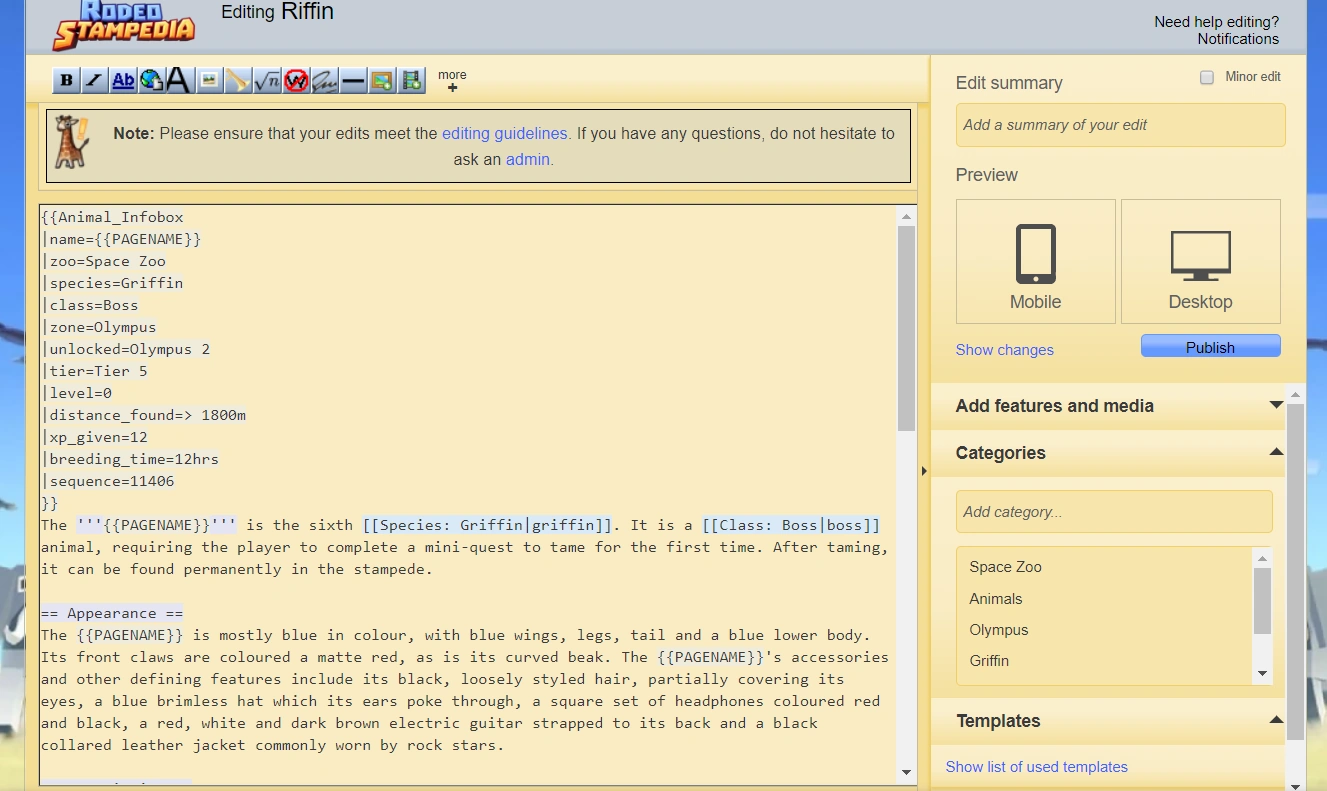Image resolution: width=1327 pixels, height=791 pixels.
Task: Click the down arrow of the editor scrollbar
Action: [x=906, y=773]
